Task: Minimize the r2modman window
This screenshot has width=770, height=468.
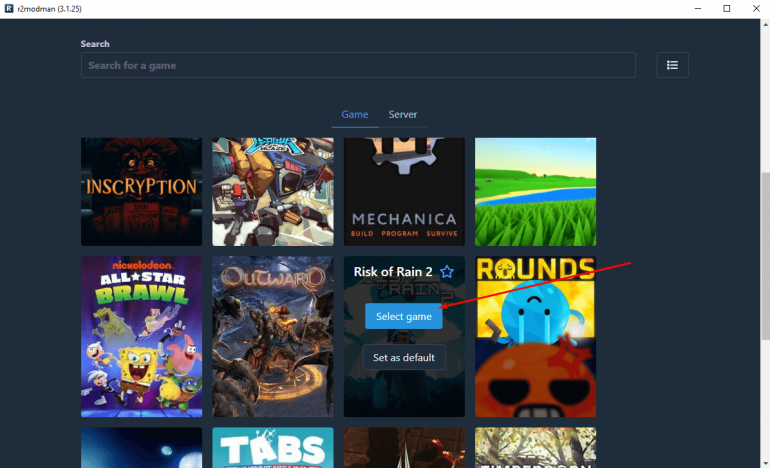Action: click(698, 8)
